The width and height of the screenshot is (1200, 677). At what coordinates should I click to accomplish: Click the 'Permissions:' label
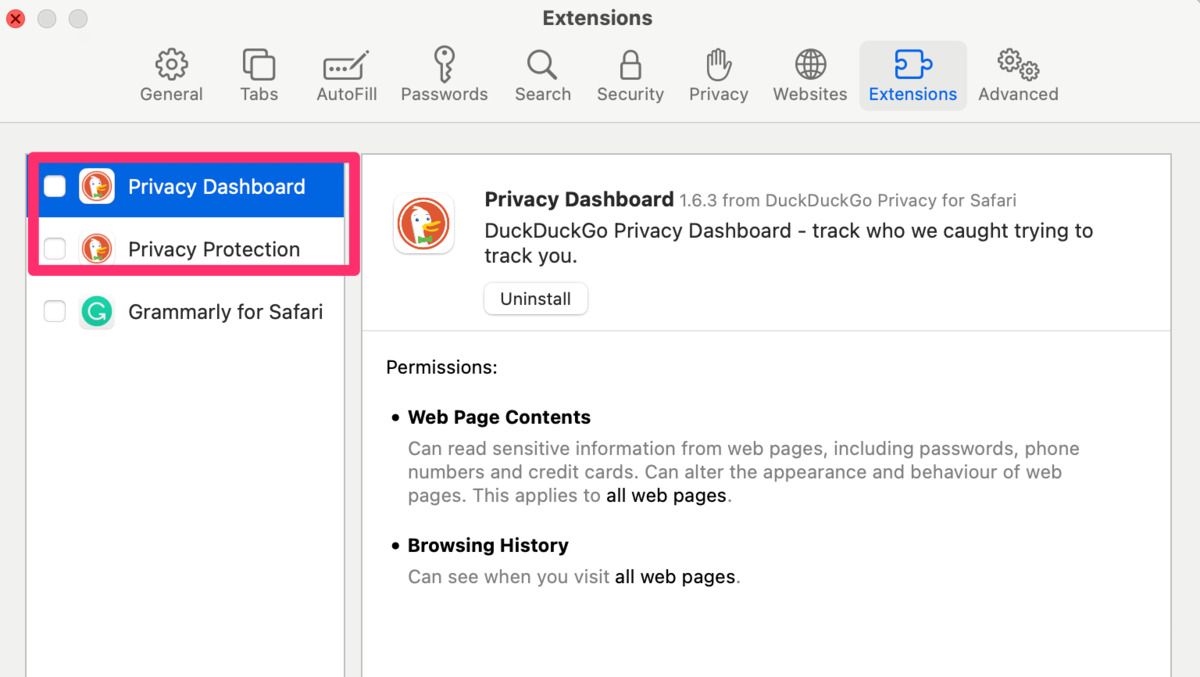441,367
